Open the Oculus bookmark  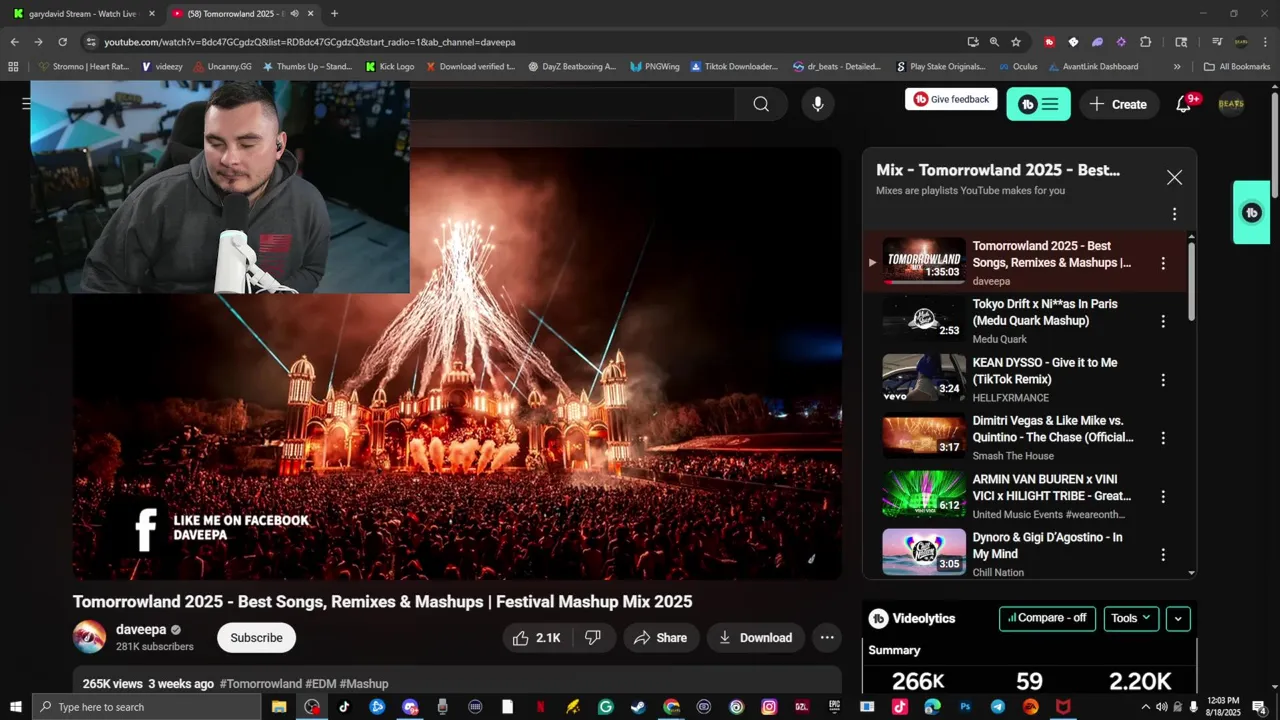(1018, 67)
